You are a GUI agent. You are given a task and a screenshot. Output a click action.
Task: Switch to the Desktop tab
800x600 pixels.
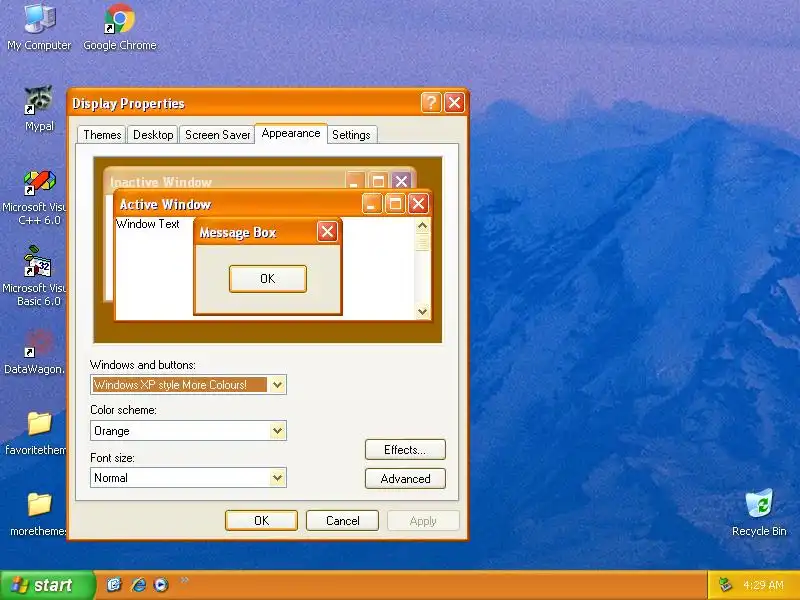click(x=153, y=135)
